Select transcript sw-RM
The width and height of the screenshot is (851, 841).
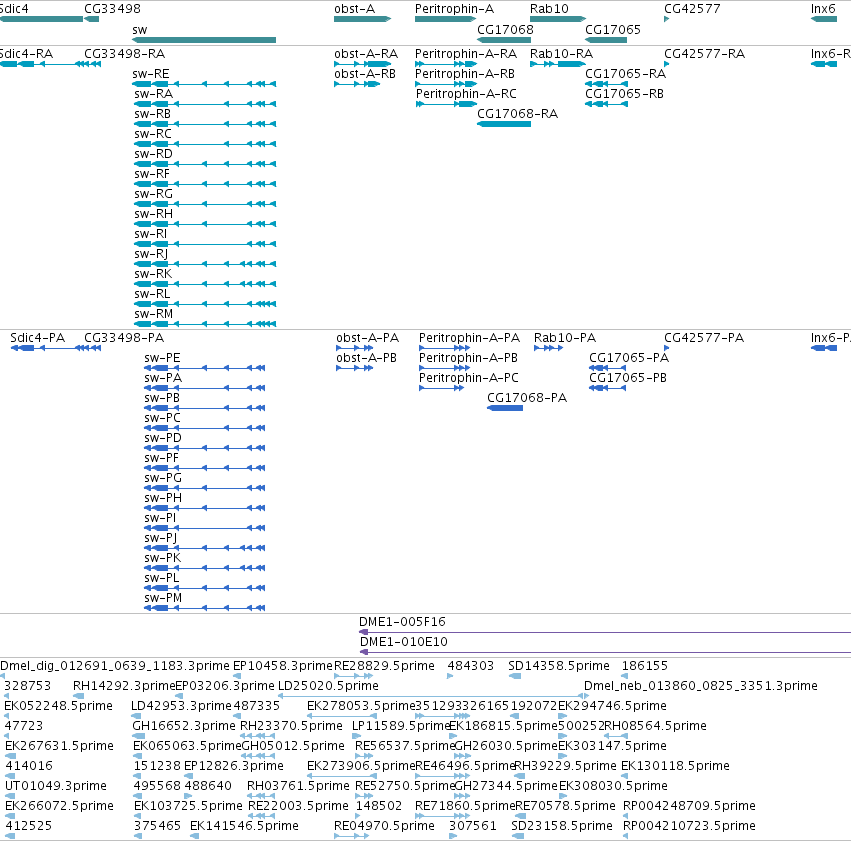(204, 324)
